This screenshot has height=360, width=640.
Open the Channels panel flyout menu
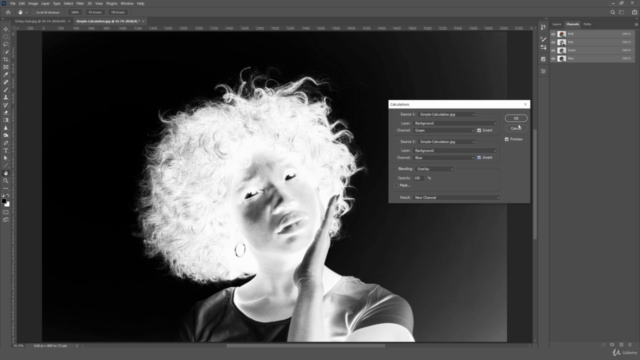click(x=636, y=24)
